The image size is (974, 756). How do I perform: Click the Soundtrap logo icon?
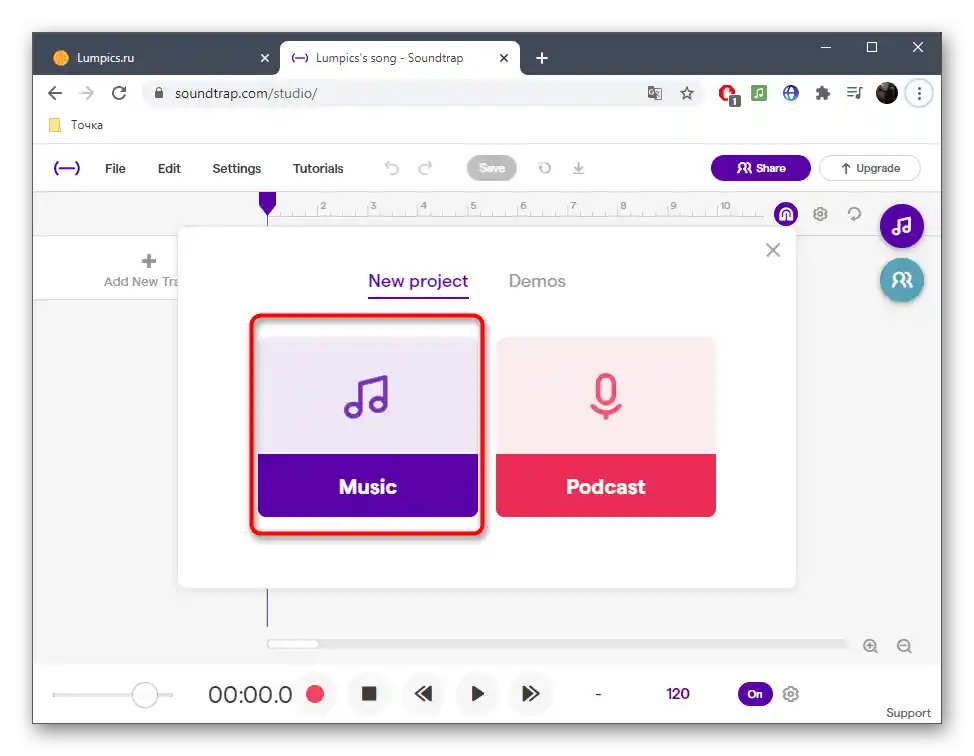point(66,168)
